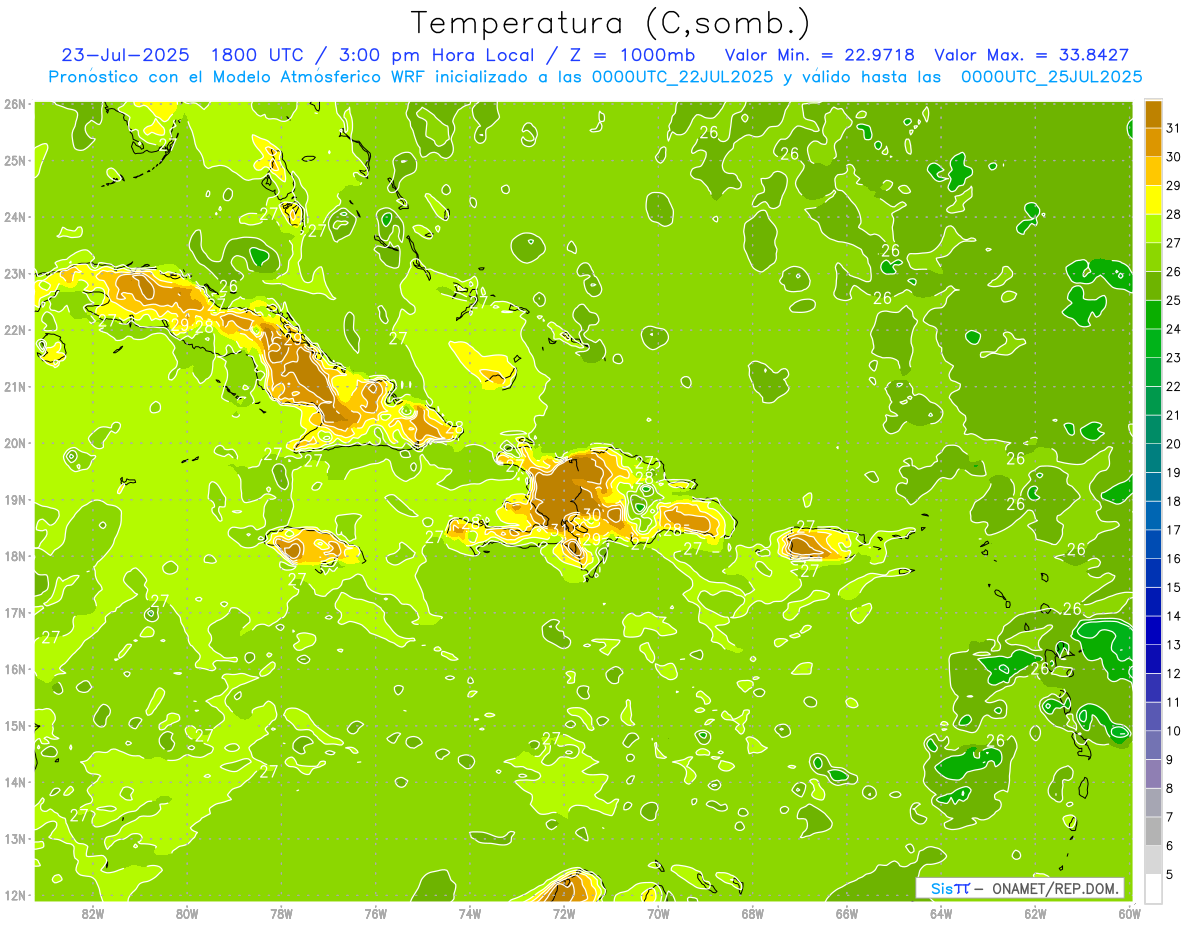
Task: Select the date text "23-Jul-2025"
Action: point(127,55)
